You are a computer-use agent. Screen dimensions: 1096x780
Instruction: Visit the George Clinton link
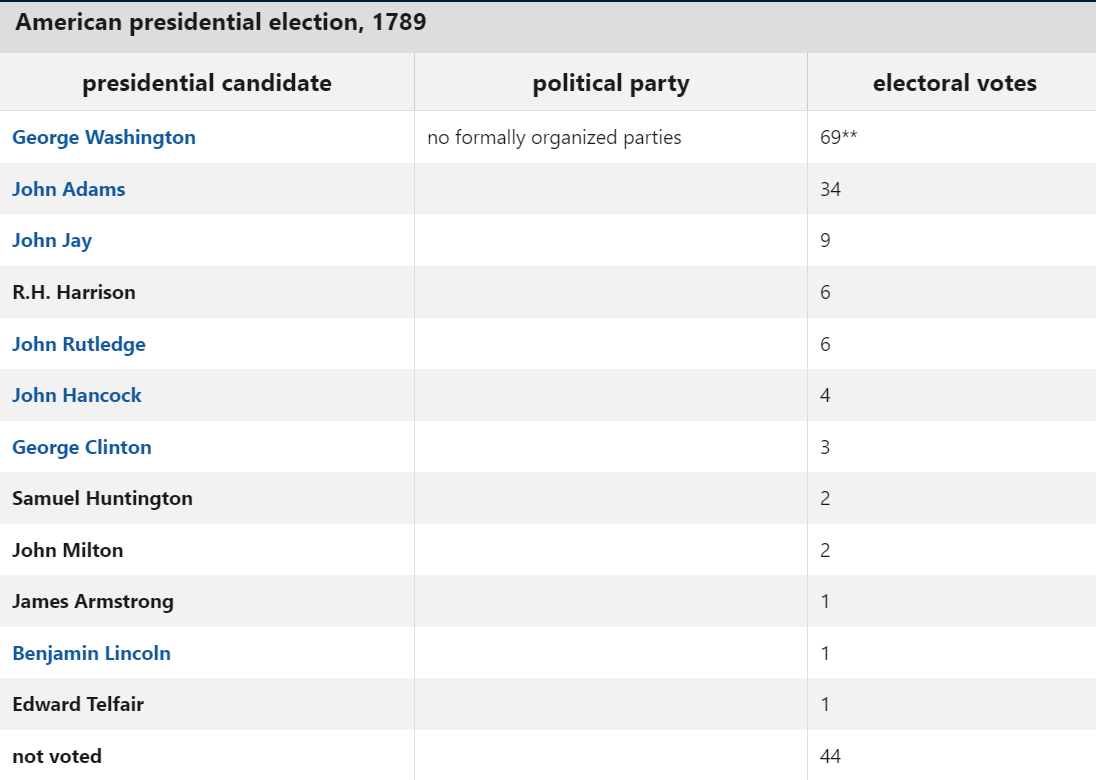tap(82, 447)
